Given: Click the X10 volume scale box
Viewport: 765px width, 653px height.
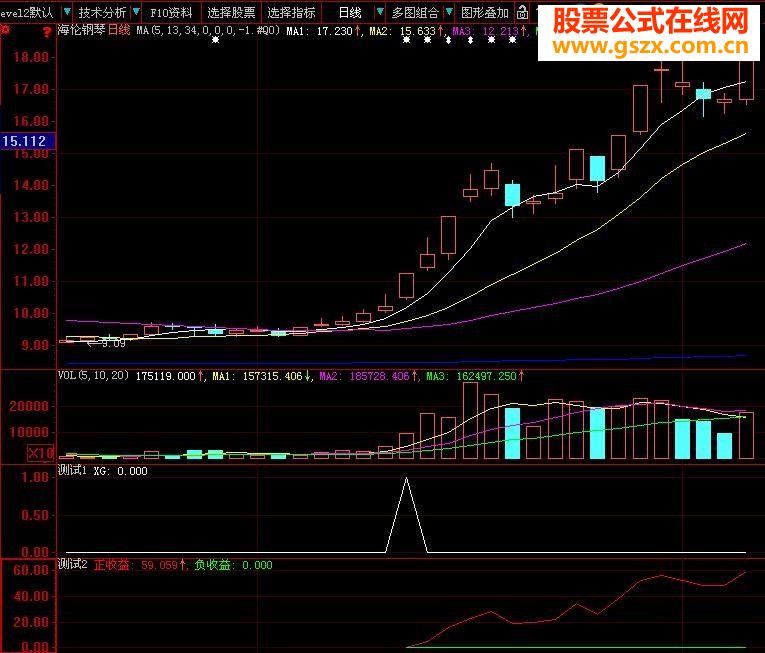Looking at the screenshot, I should tap(41, 453).
